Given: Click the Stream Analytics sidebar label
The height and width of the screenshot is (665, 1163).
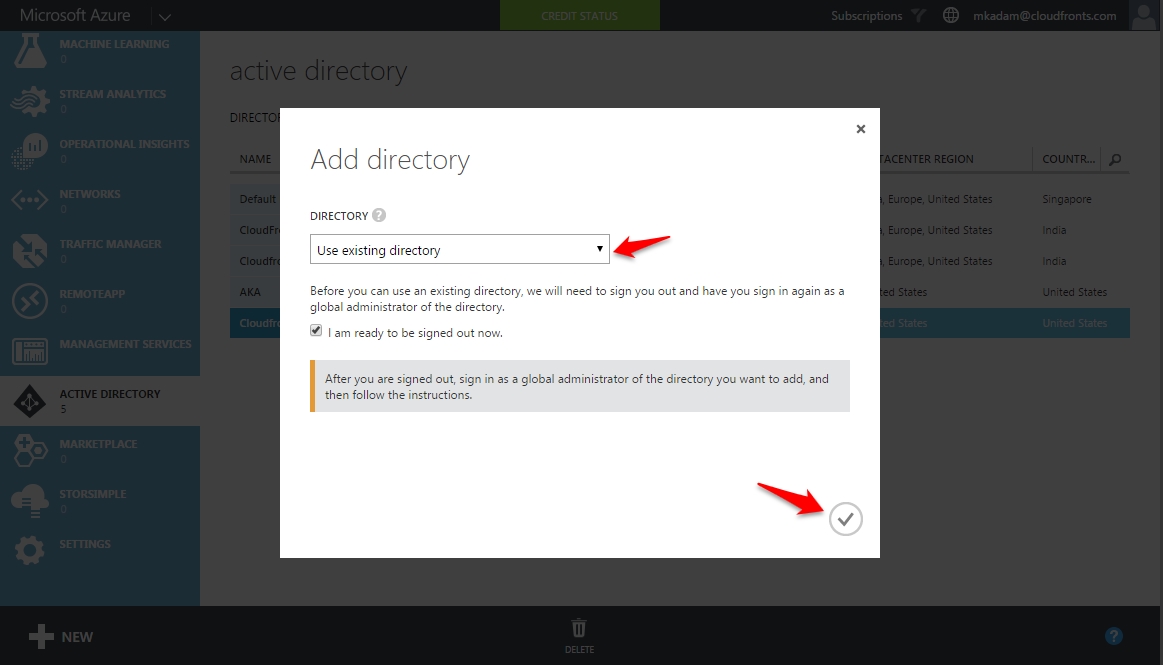Looking at the screenshot, I should (x=113, y=93).
